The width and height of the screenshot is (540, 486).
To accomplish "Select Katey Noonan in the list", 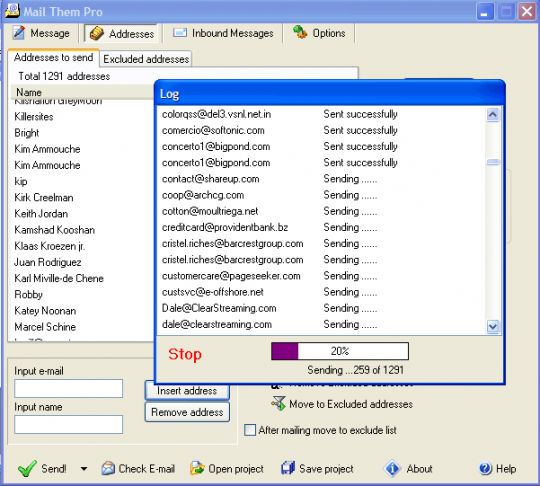I will coord(45,311).
